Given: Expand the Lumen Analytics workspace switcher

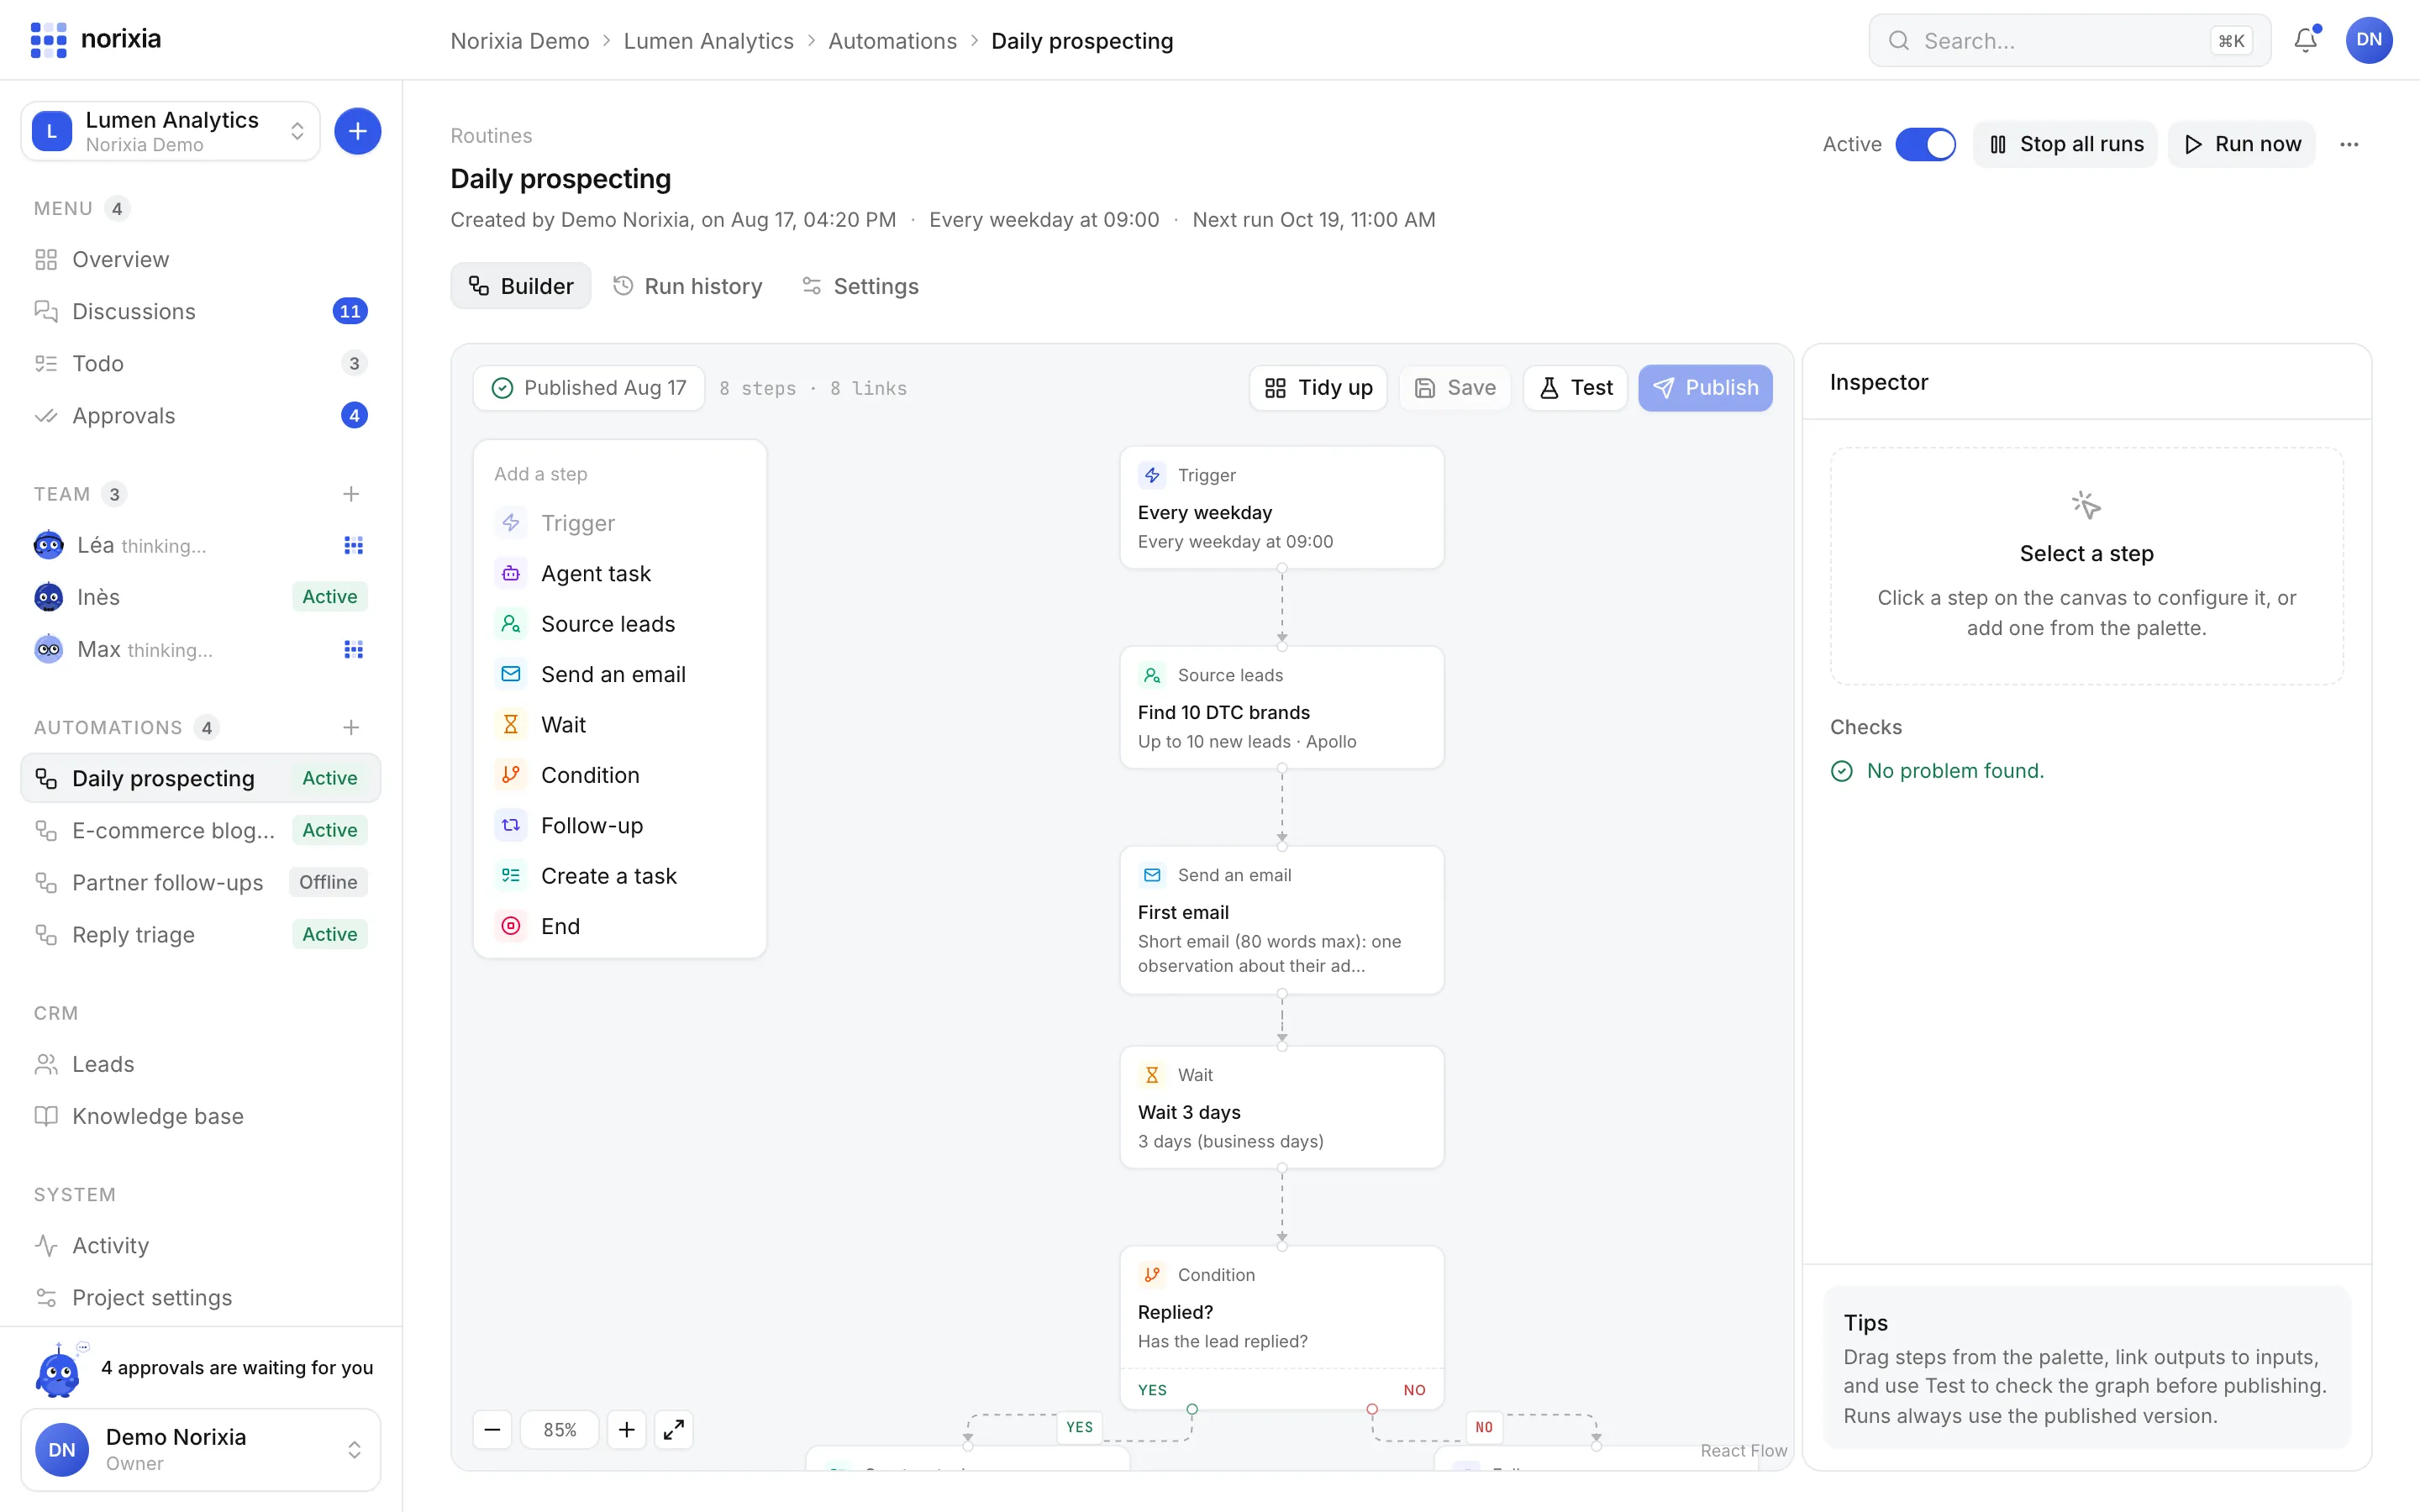Looking at the screenshot, I should coord(170,131).
